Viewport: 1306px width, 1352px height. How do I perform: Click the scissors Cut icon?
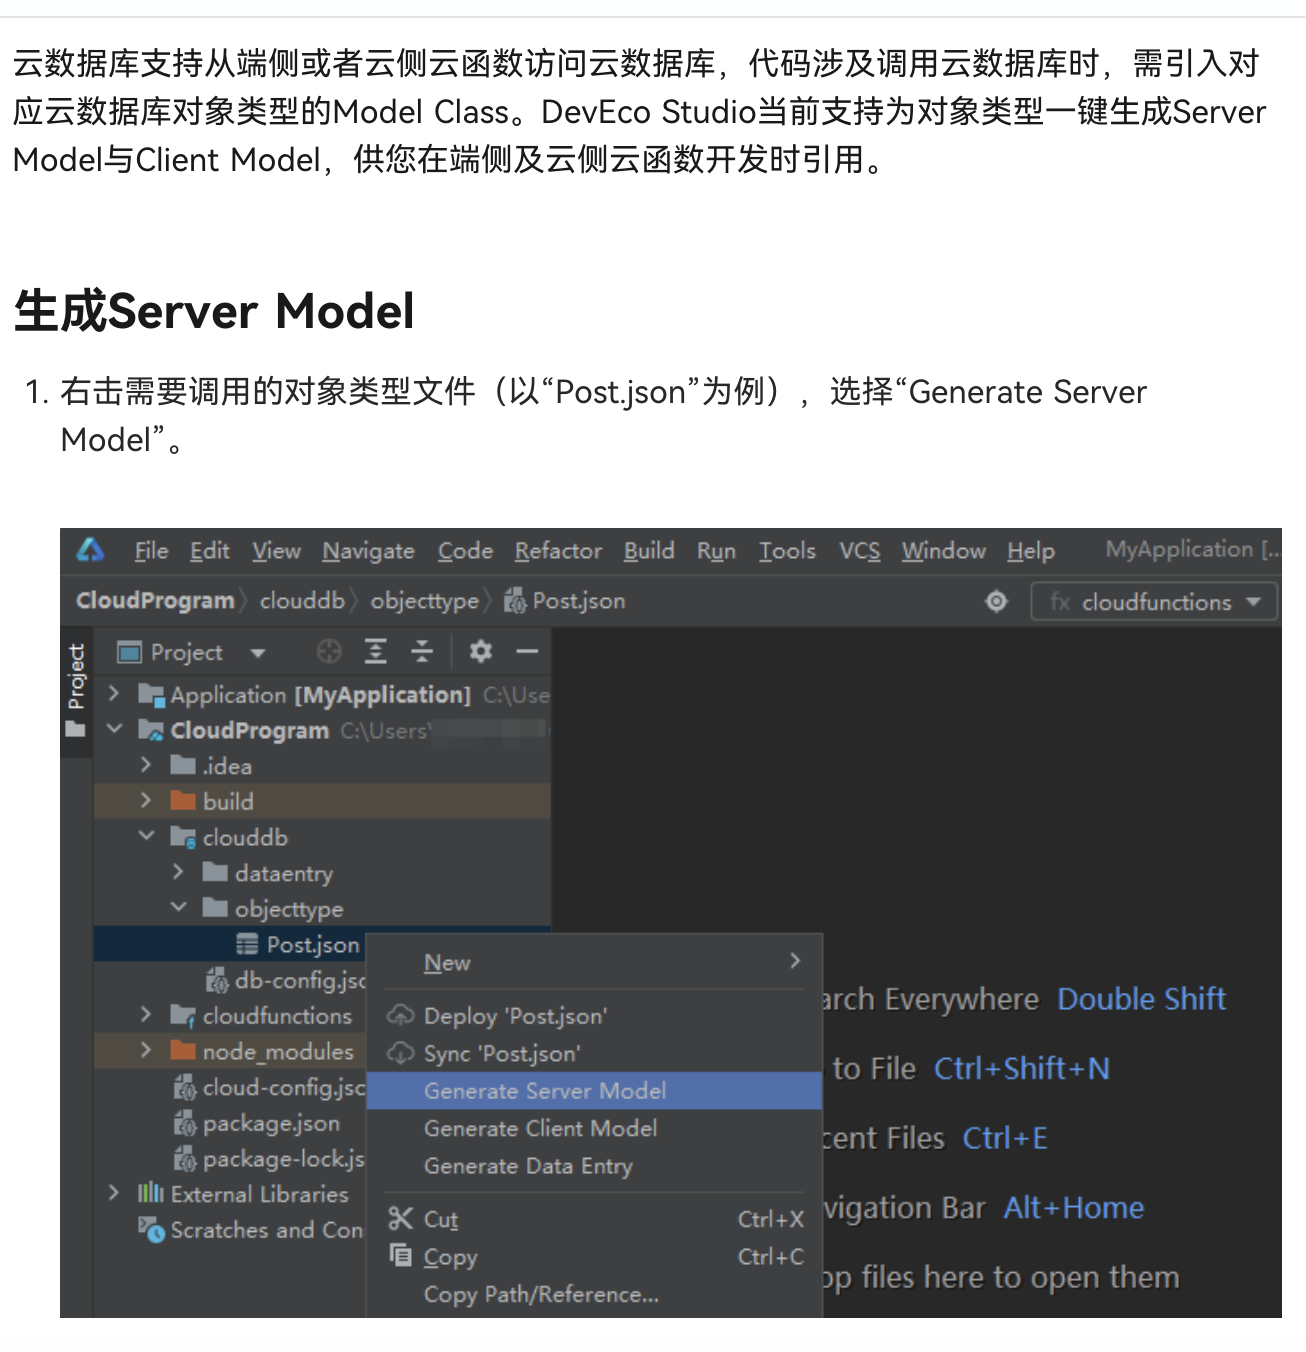pos(400,1218)
